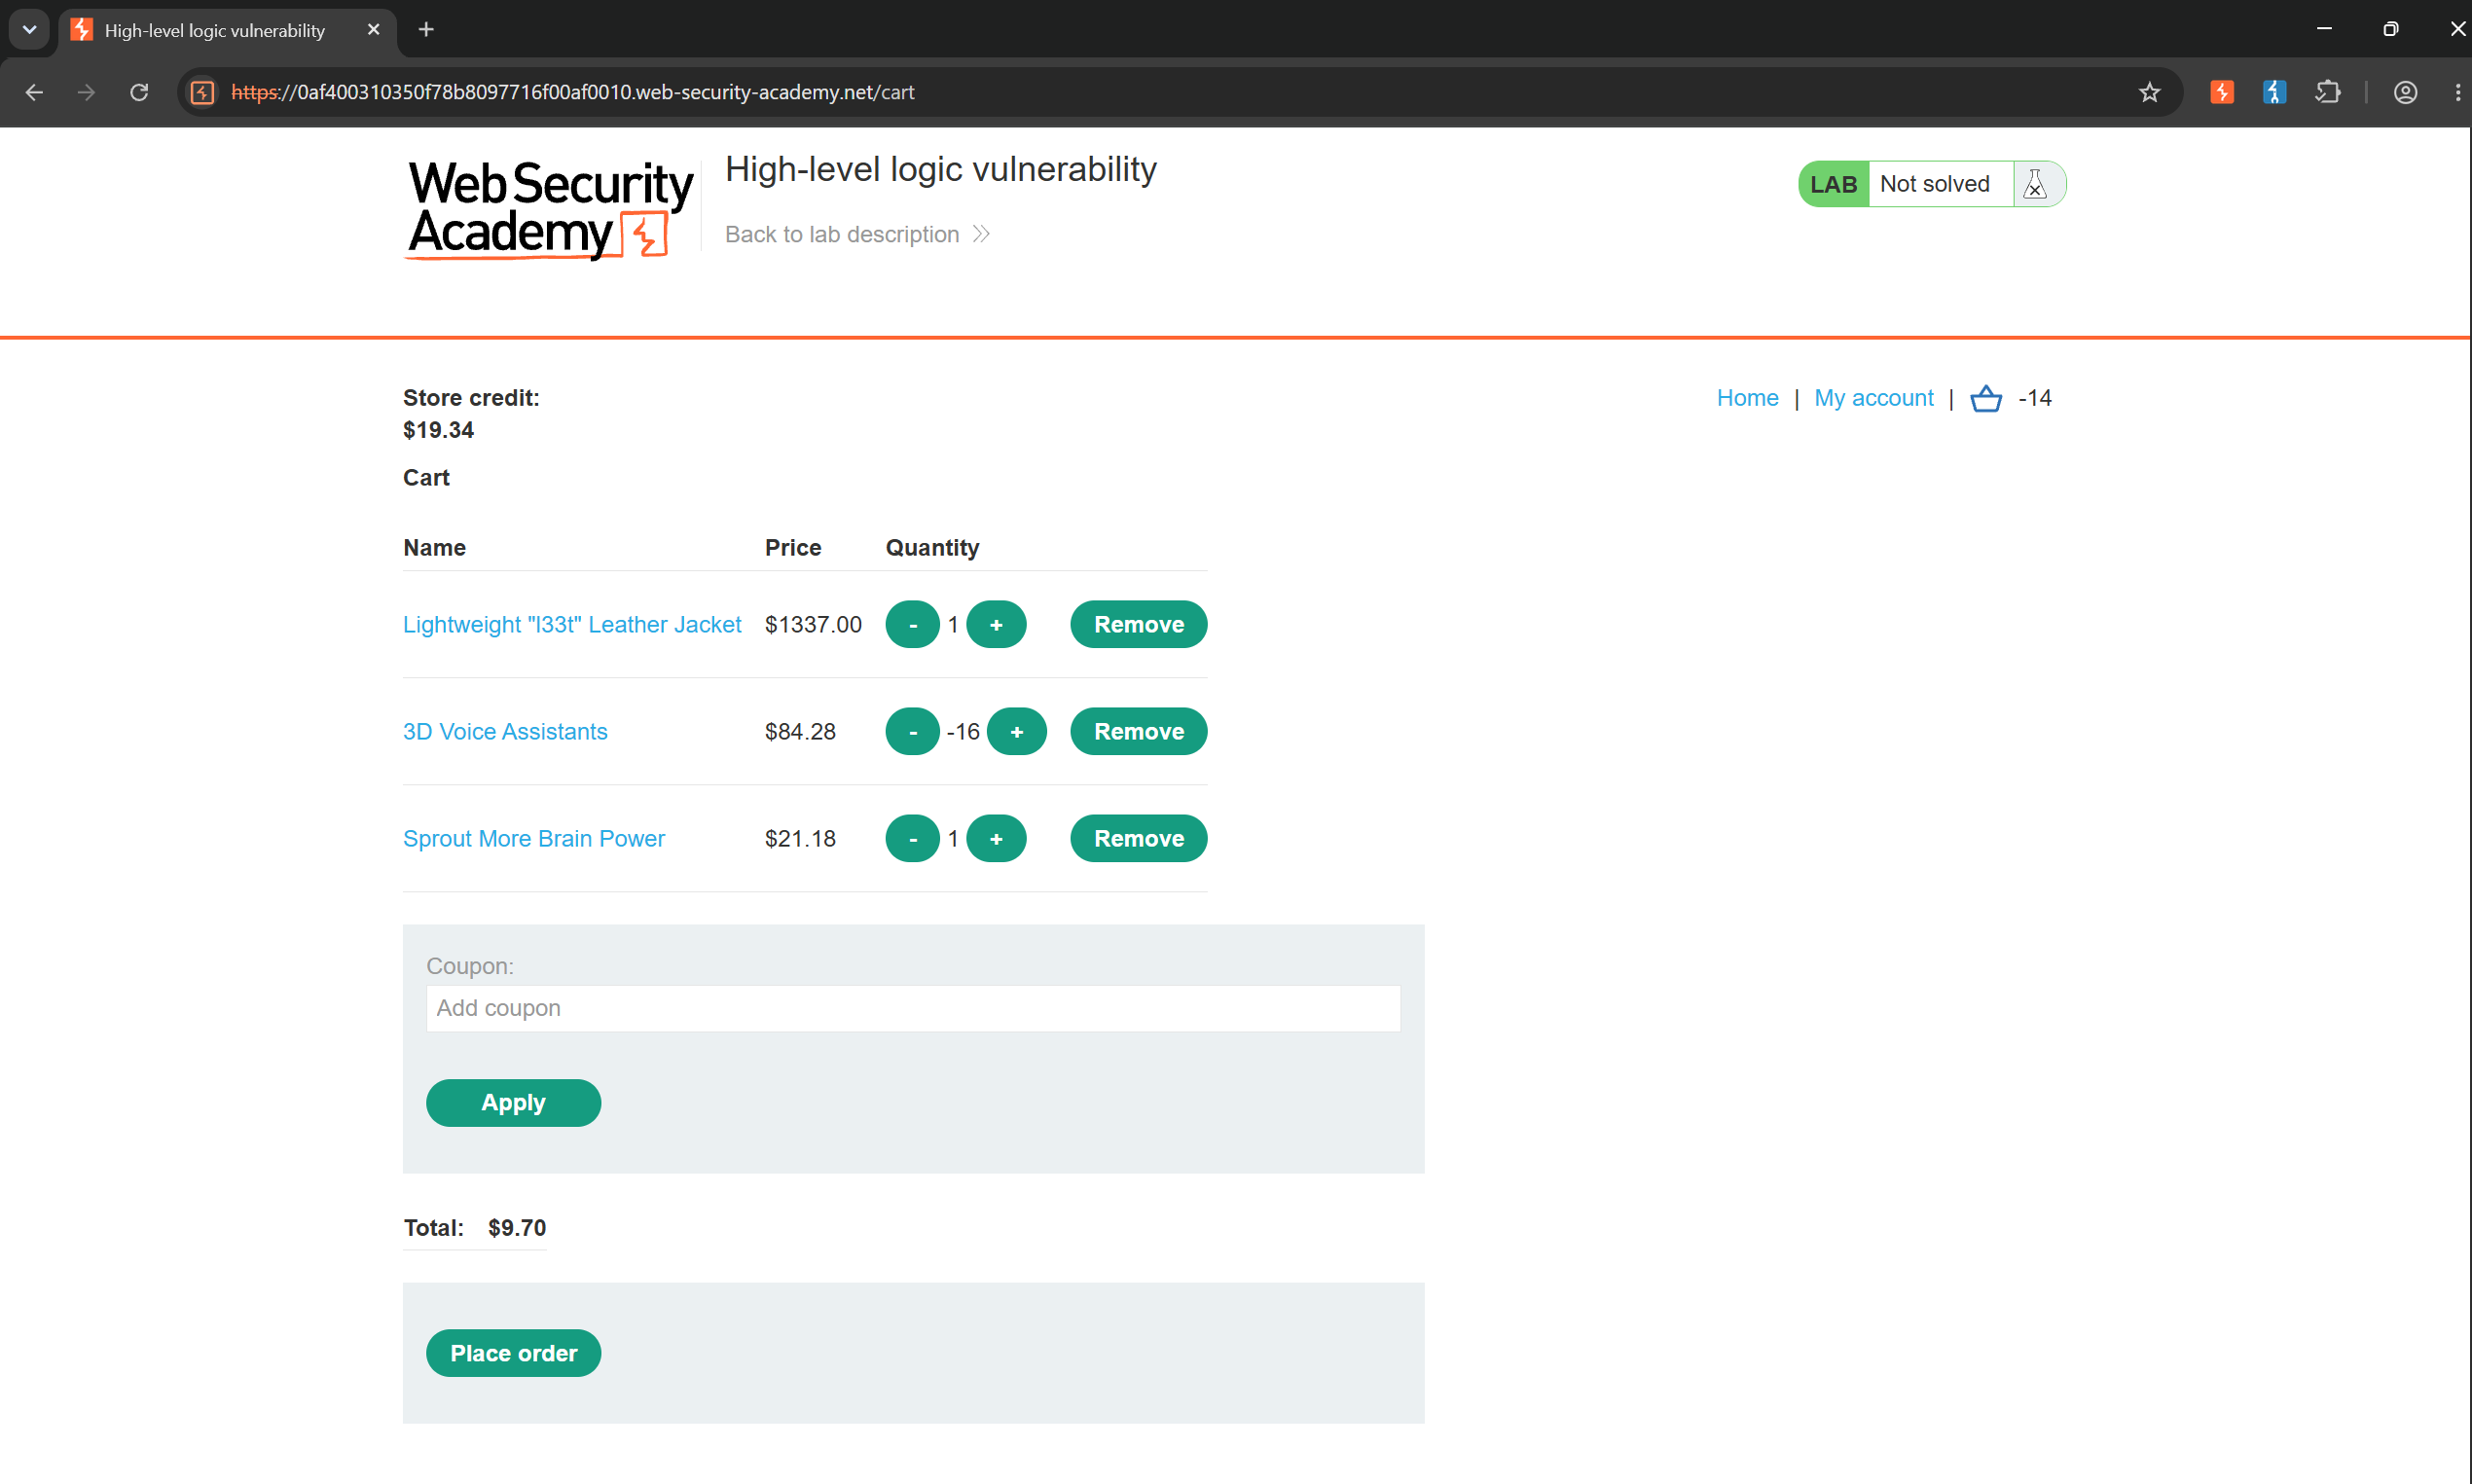Remove 3D Voice Assistants from the cart

pyautogui.click(x=1138, y=731)
